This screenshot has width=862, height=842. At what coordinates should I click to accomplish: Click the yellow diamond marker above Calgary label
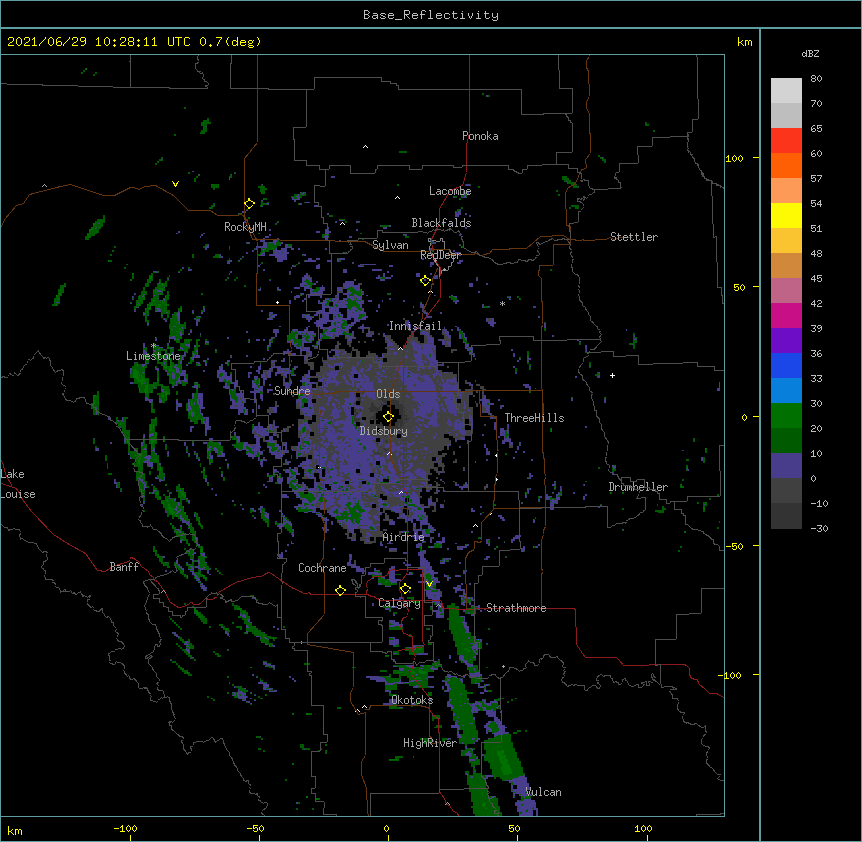[405, 589]
